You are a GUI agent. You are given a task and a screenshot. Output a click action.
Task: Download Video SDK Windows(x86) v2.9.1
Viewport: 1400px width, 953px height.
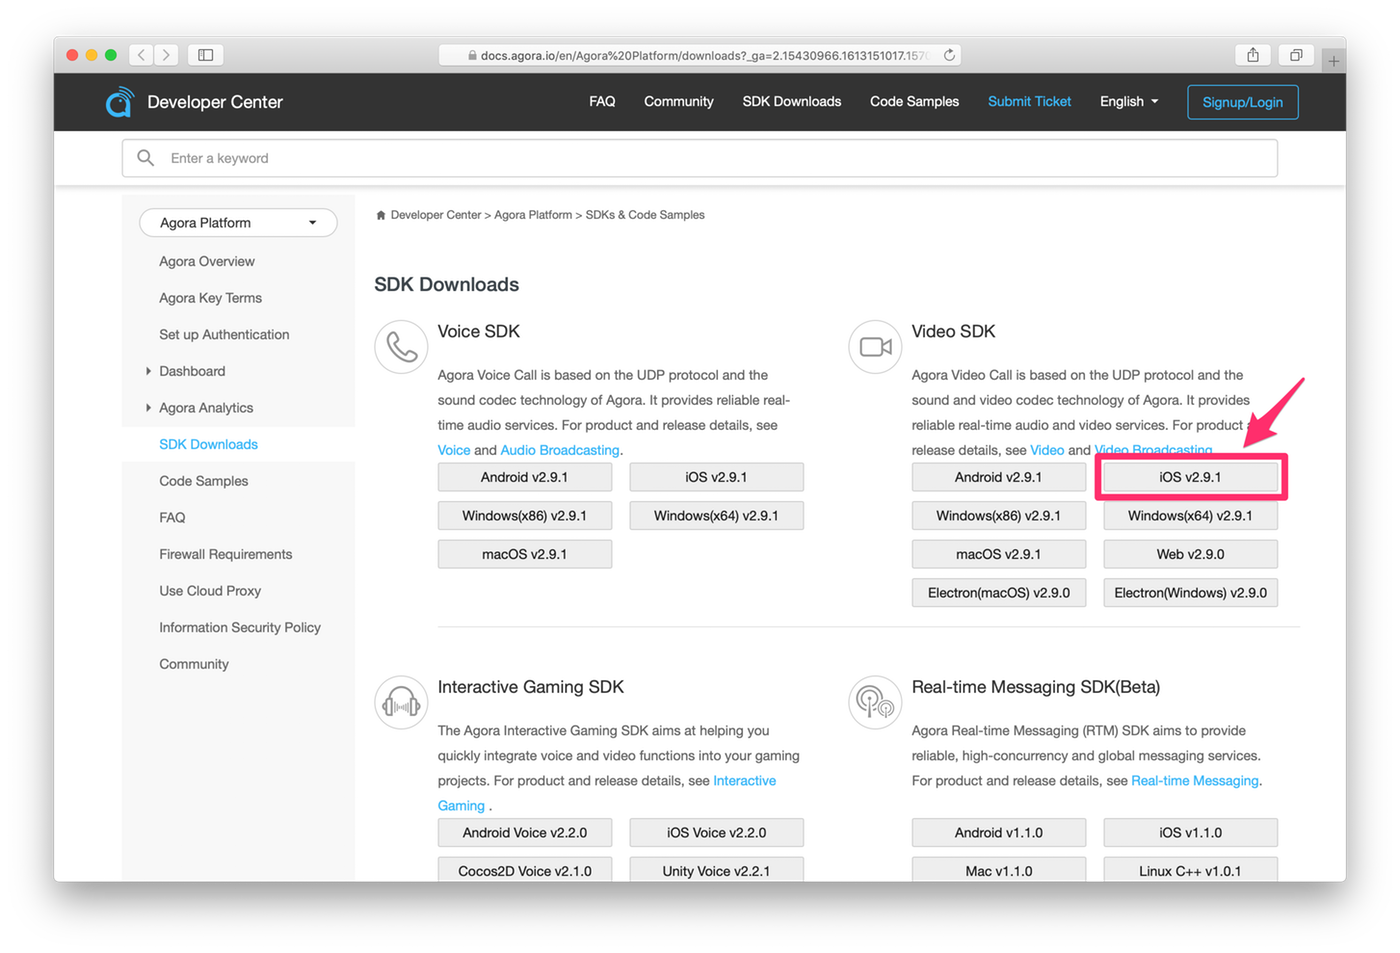[998, 516]
